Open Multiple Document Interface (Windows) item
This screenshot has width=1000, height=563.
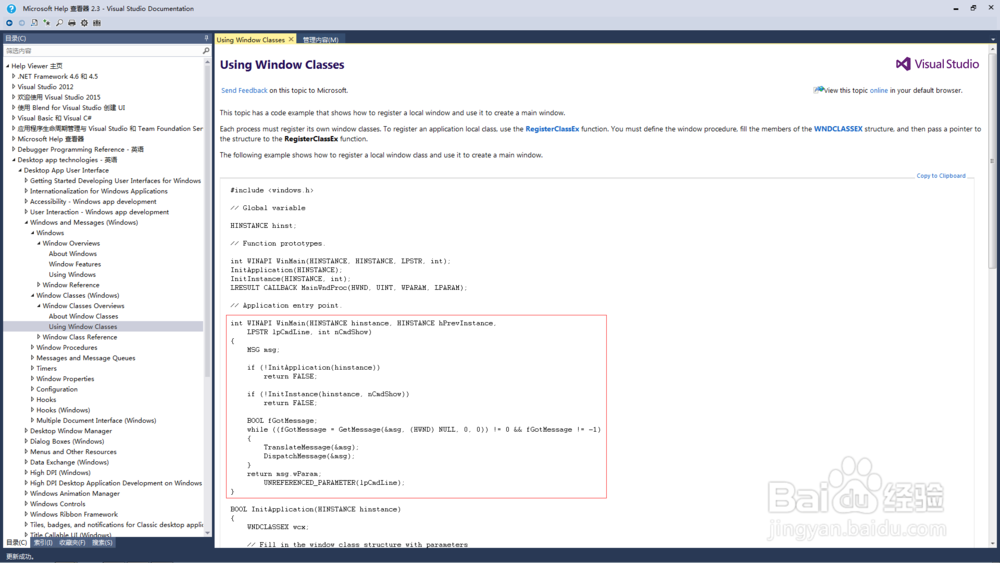point(96,420)
